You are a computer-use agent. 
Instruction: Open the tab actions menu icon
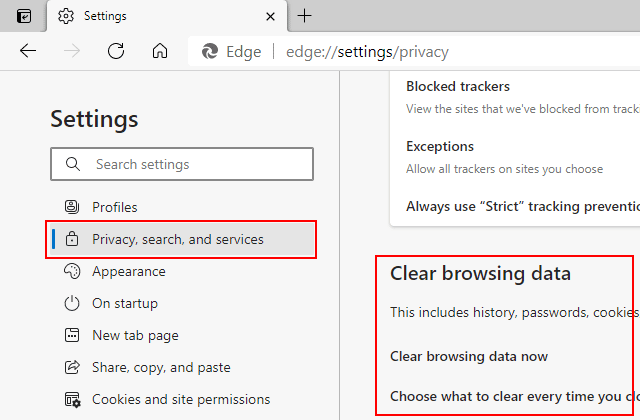[24, 16]
